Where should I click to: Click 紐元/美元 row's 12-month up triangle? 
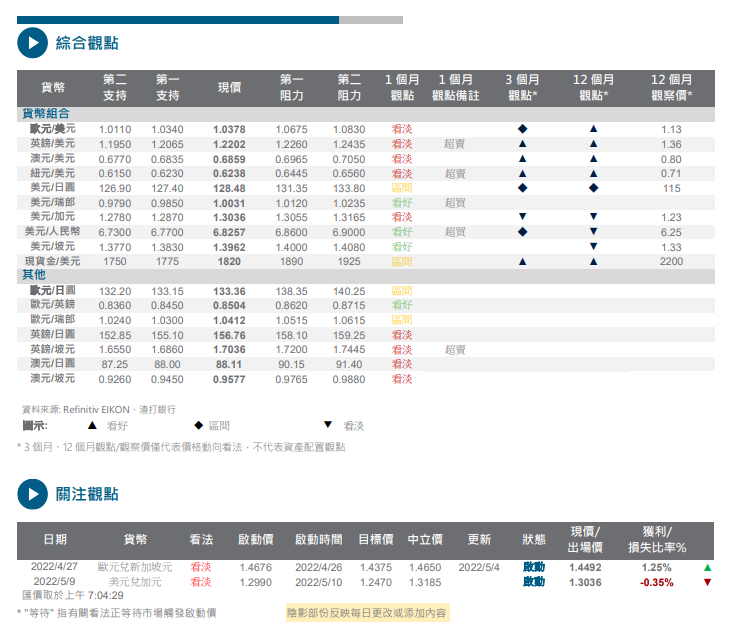pyautogui.click(x=594, y=173)
